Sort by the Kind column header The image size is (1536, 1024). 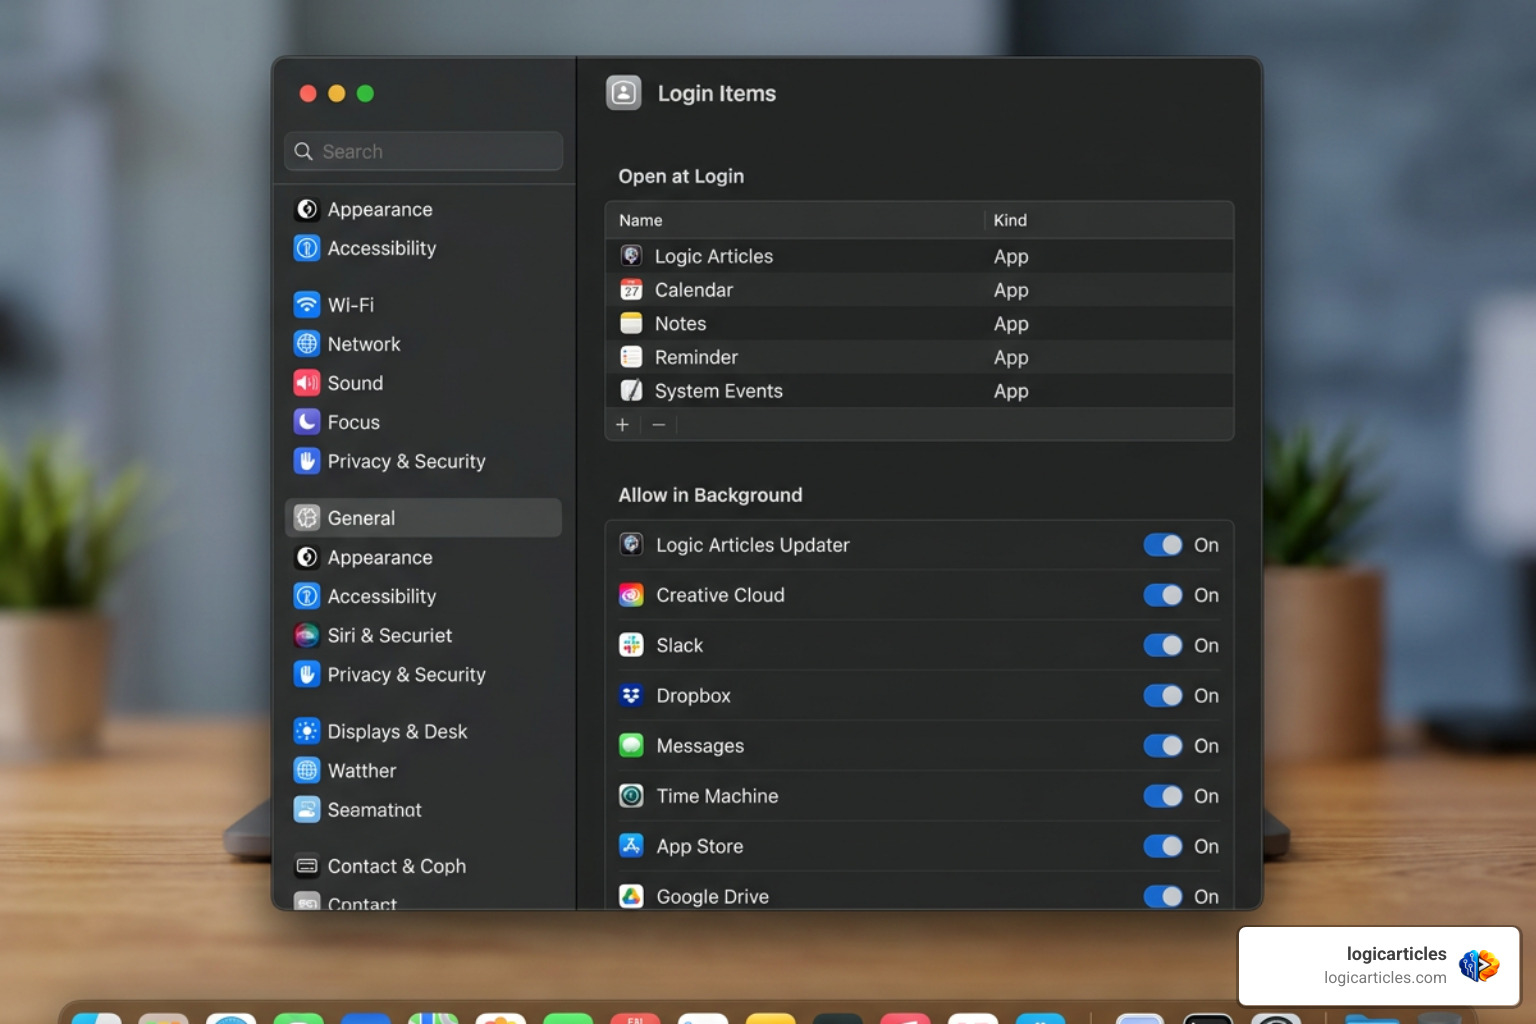(x=1010, y=220)
